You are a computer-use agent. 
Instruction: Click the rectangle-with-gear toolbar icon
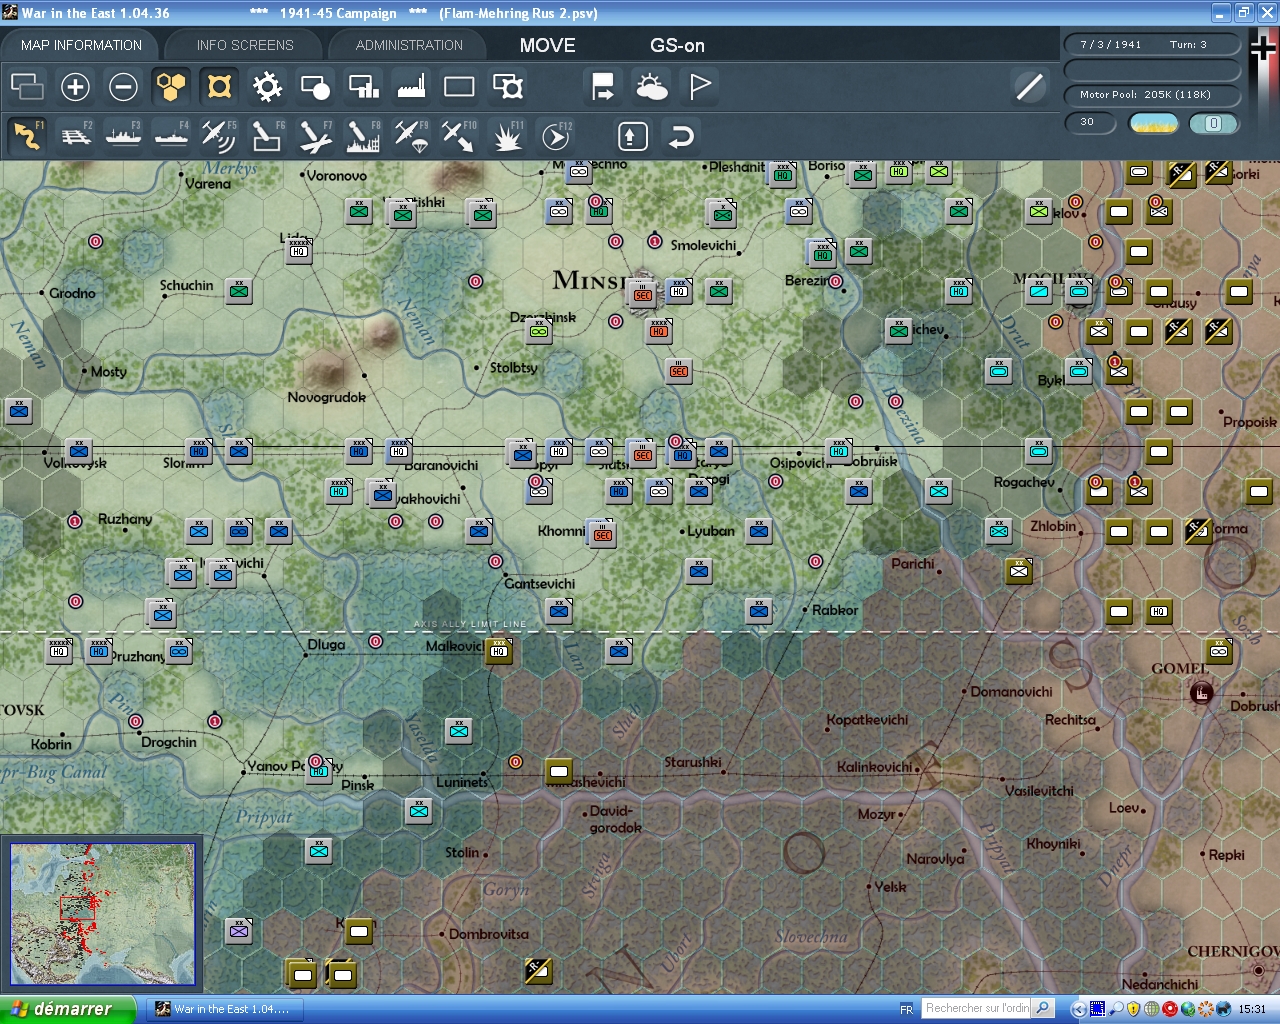508,87
